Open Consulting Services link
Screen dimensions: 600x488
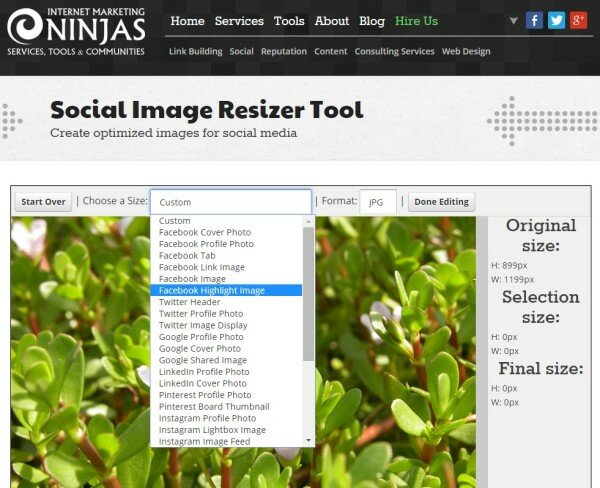pos(395,52)
